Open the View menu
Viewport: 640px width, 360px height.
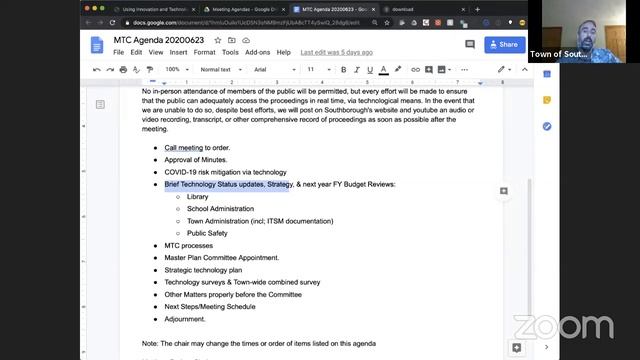coord(156,52)
